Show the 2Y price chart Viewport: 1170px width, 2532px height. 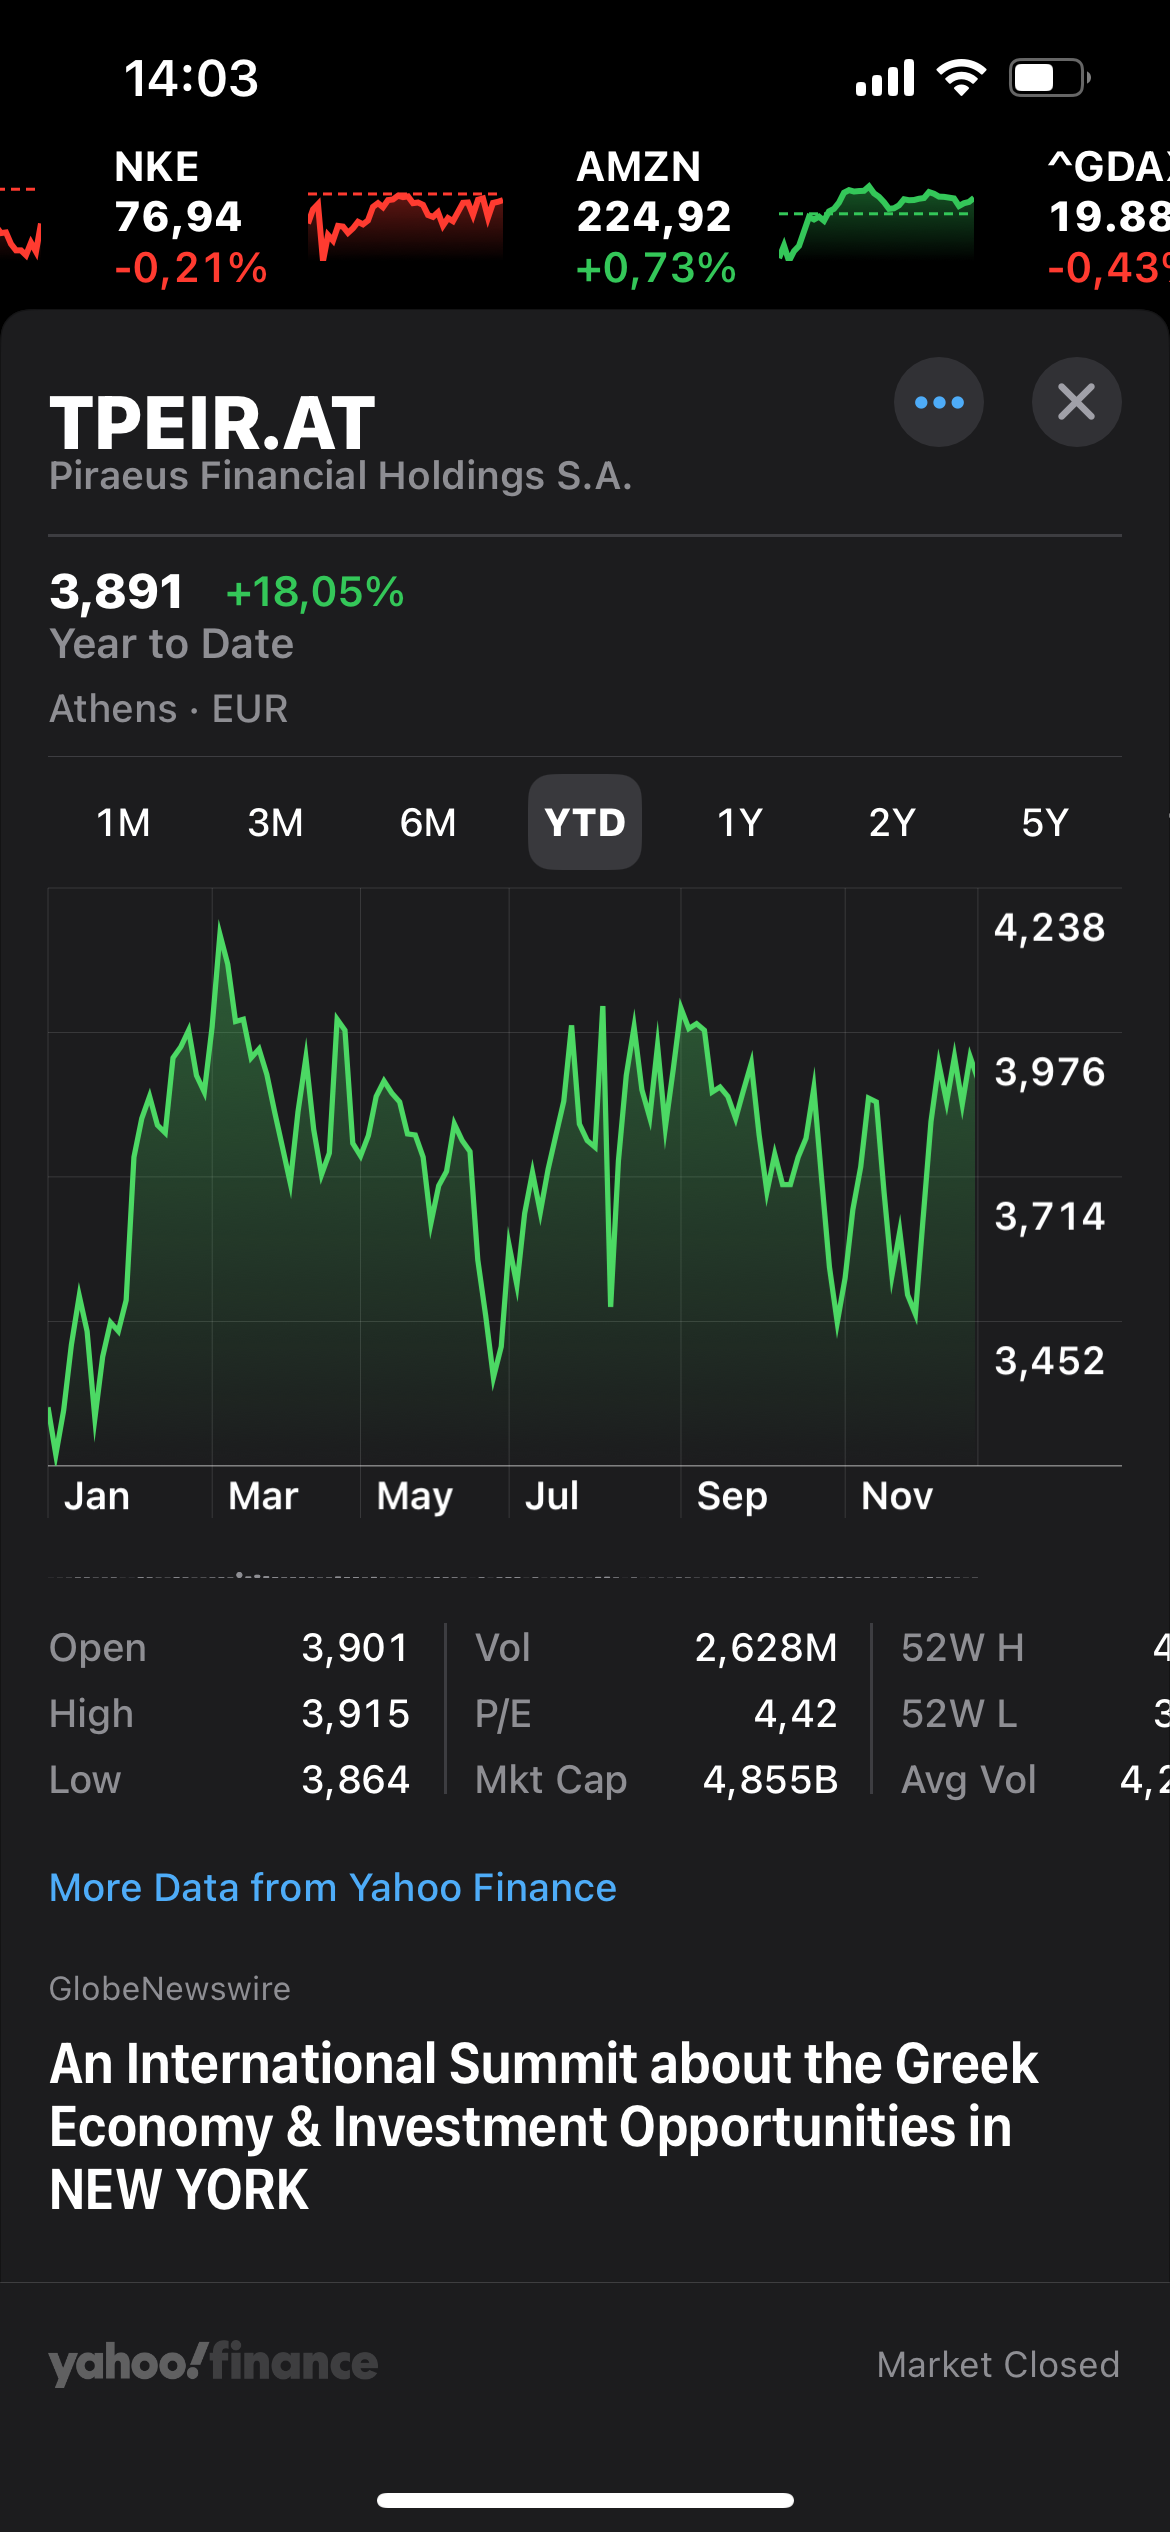pos(892,823)
